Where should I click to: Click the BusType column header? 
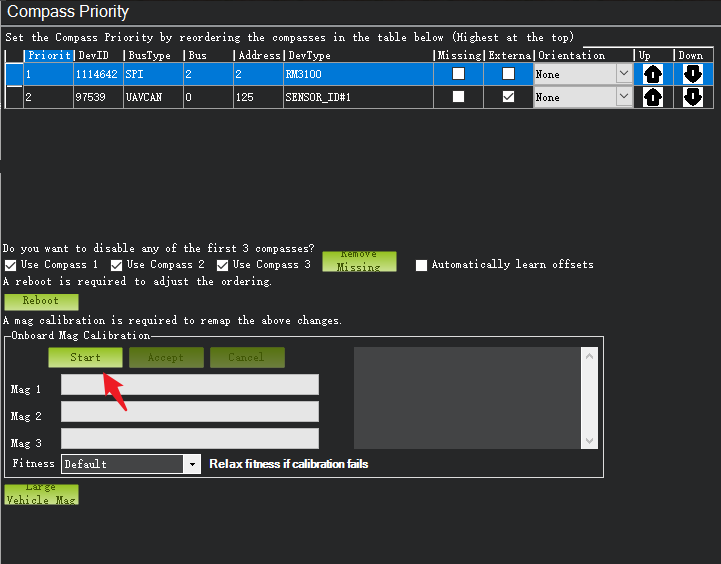tap(152, 55)
